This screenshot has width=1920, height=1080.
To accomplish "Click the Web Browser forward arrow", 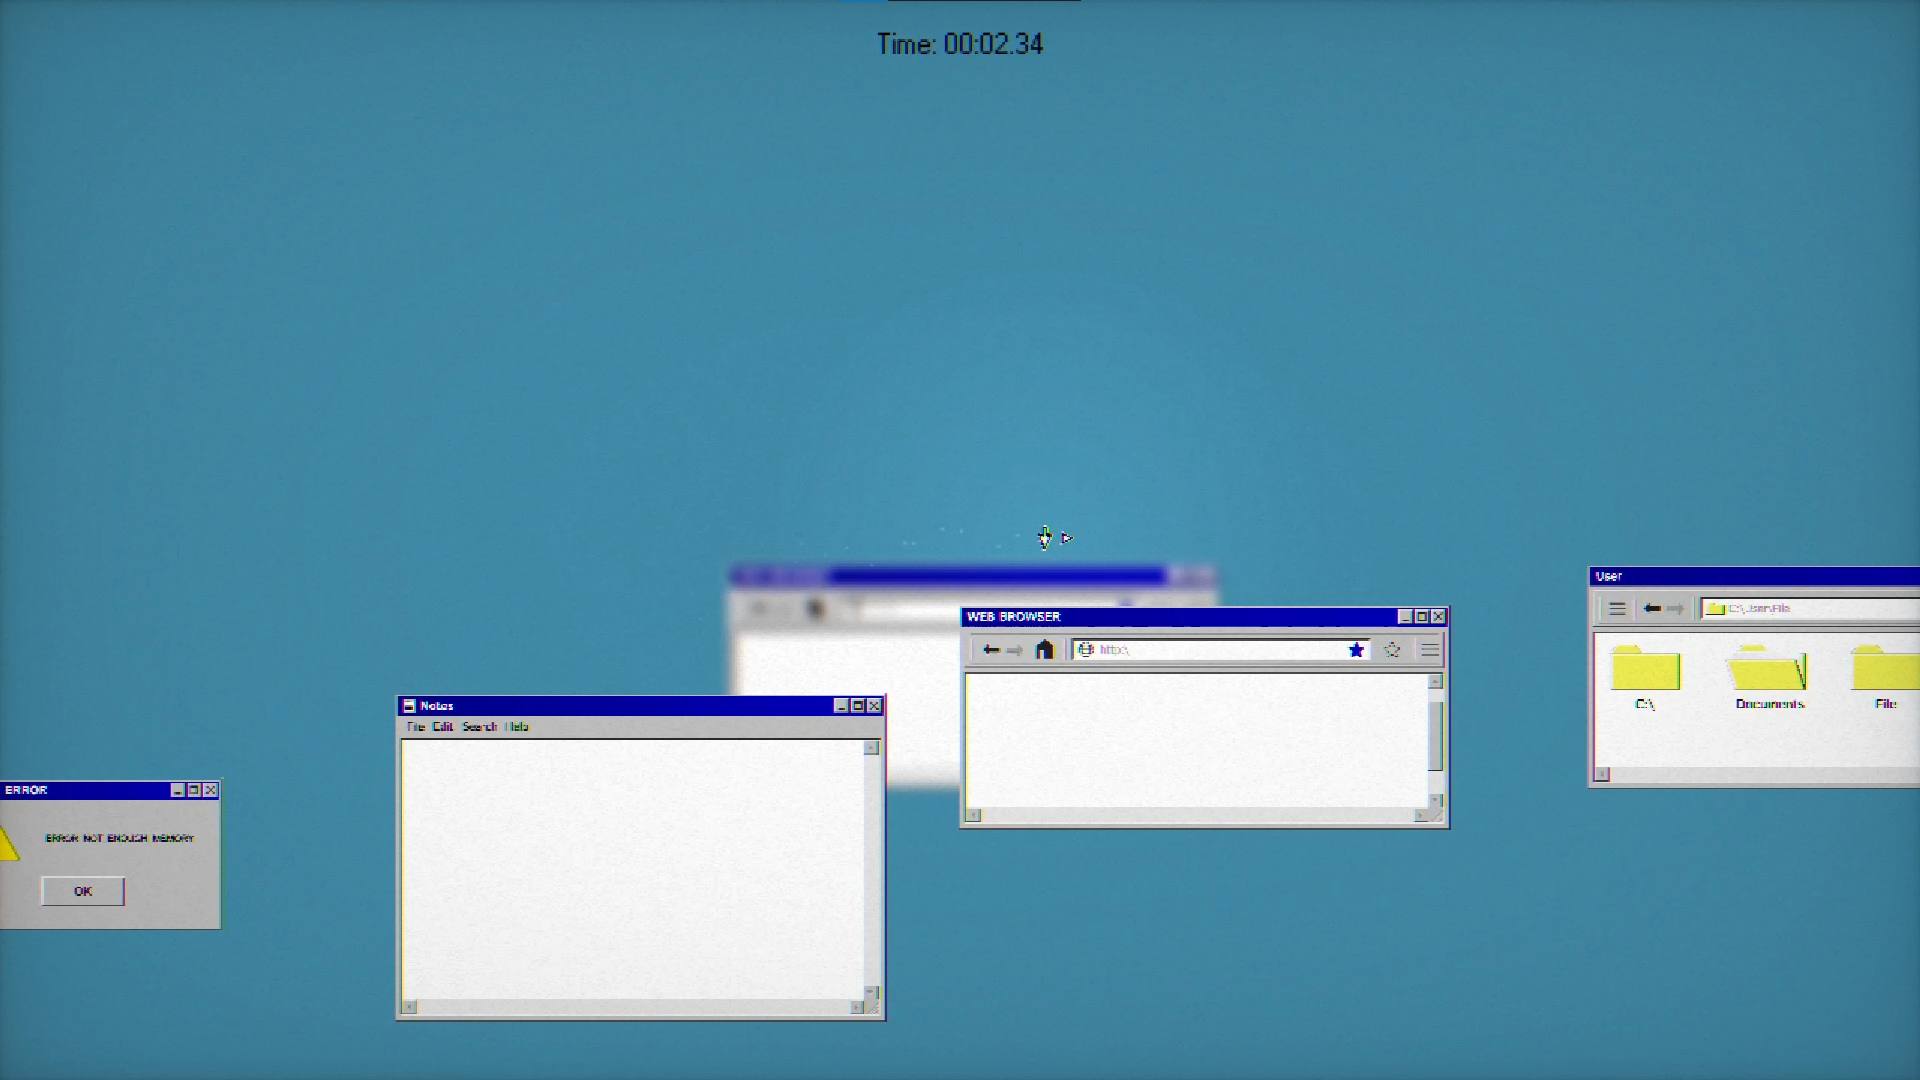I will tap(1015, 650).
